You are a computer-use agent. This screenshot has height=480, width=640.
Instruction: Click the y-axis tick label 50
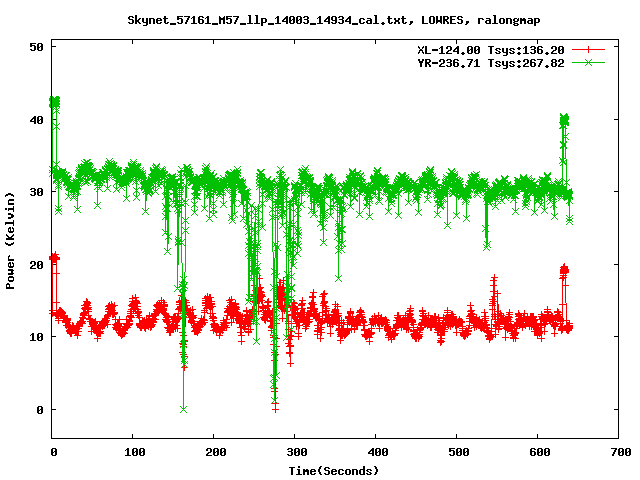coord(36,47)
